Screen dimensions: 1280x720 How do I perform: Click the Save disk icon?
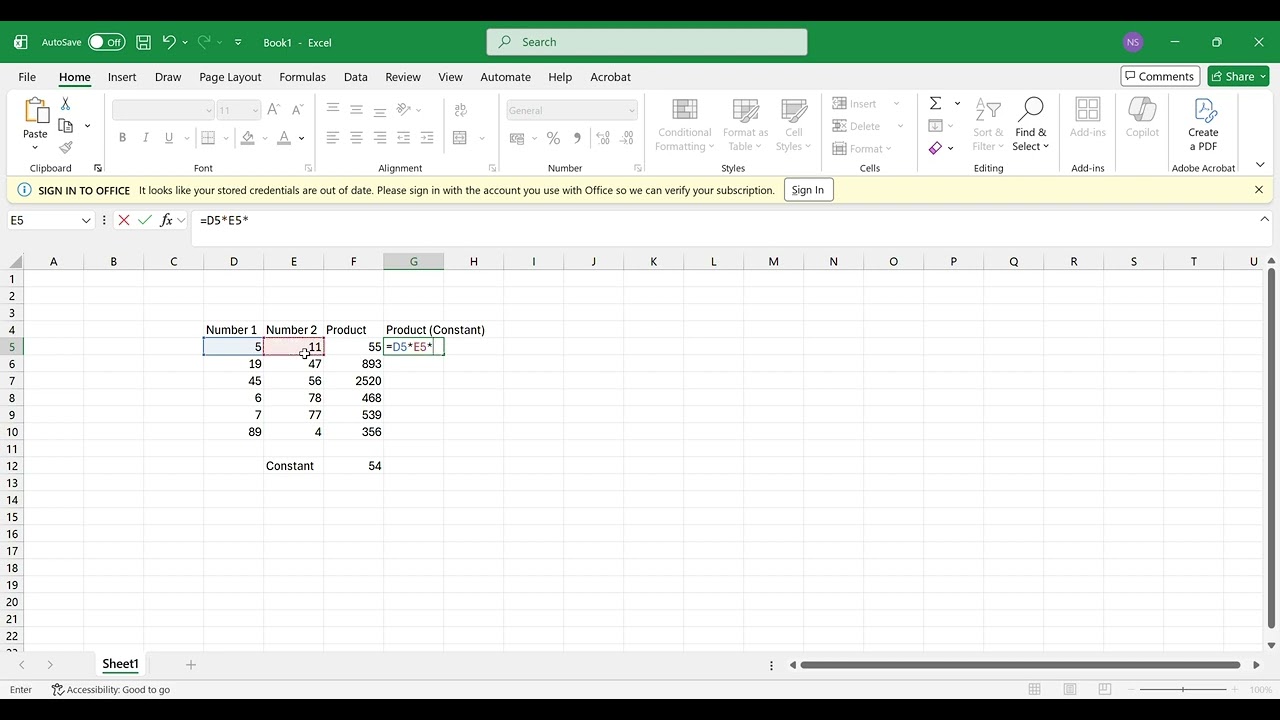point(143,42)
